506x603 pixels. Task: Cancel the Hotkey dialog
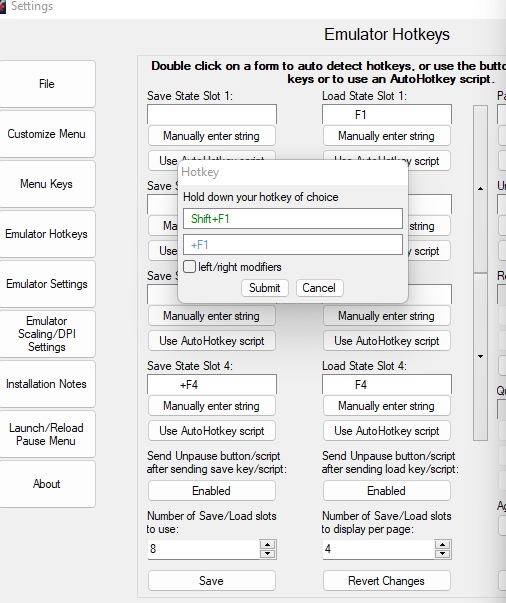tap(319, 288)
